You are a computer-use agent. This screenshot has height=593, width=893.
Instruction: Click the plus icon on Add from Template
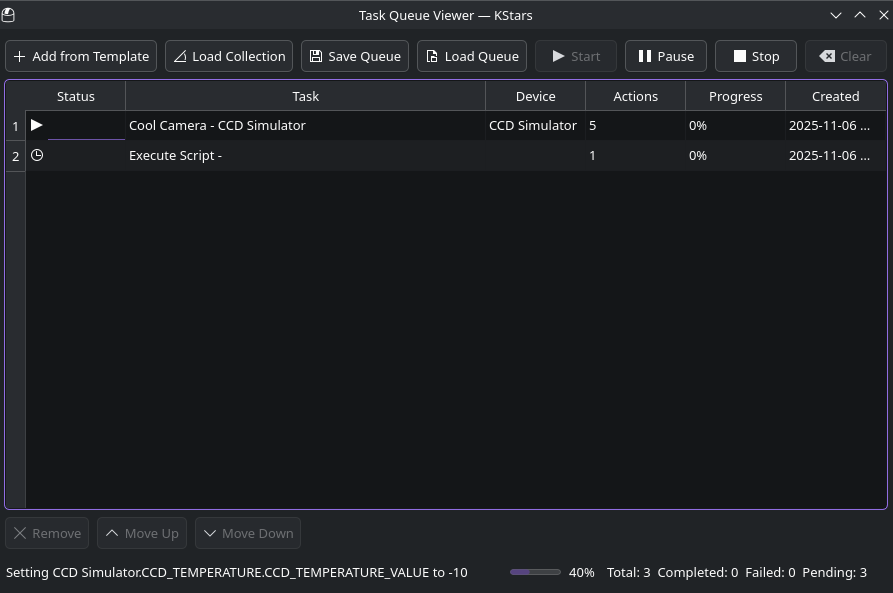18,56
